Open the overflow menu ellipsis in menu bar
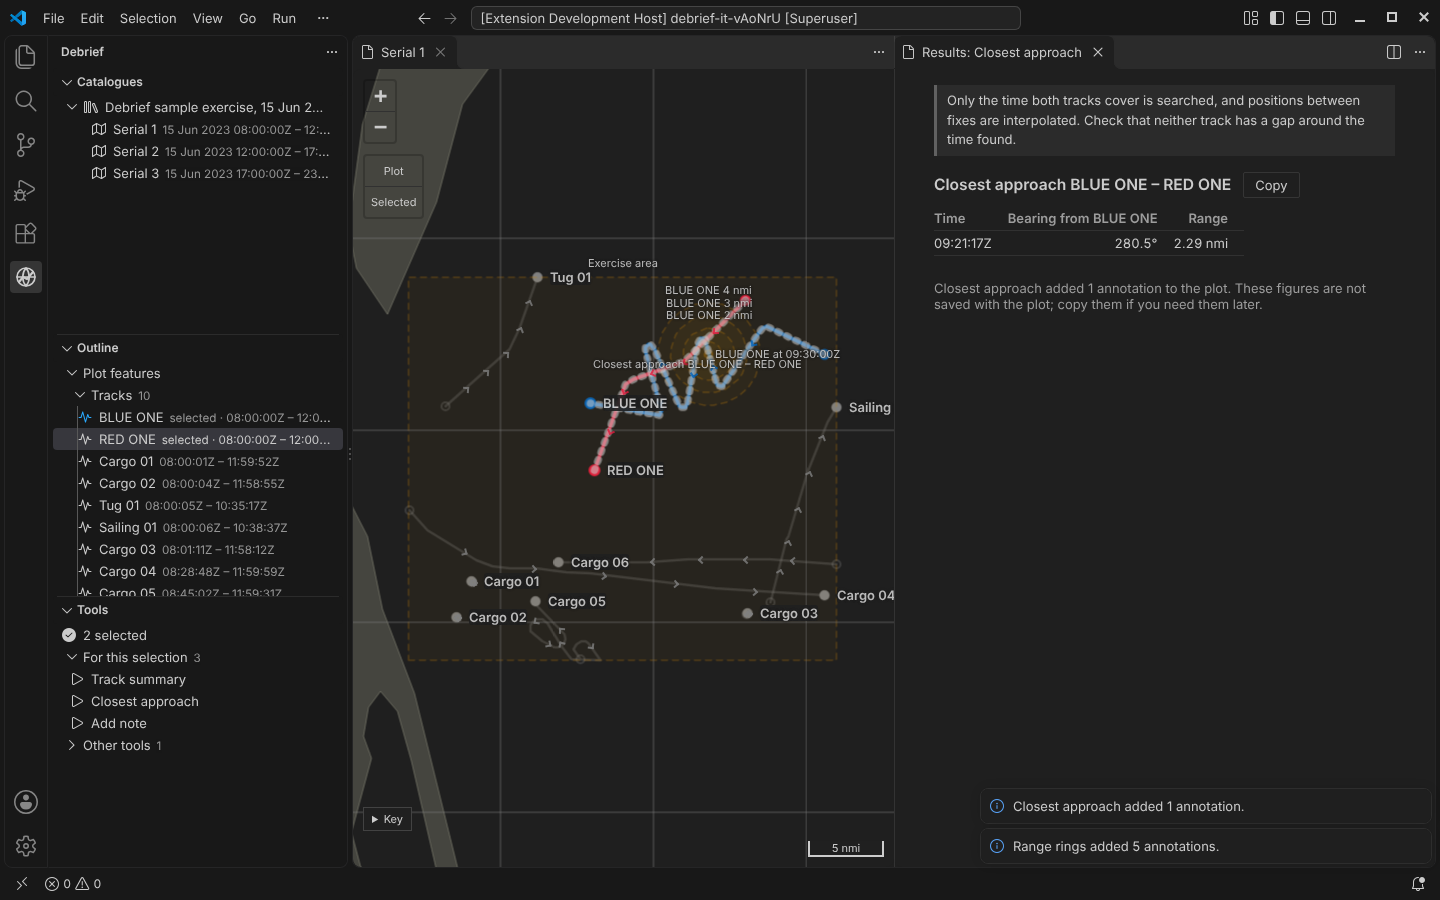The image size is (1440, 900). pyautogui.click(x=323, y=18)
